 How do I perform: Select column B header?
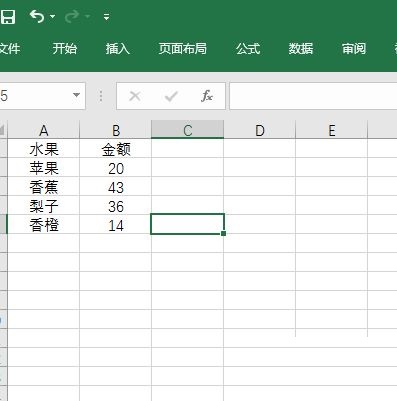click(116, 130)
